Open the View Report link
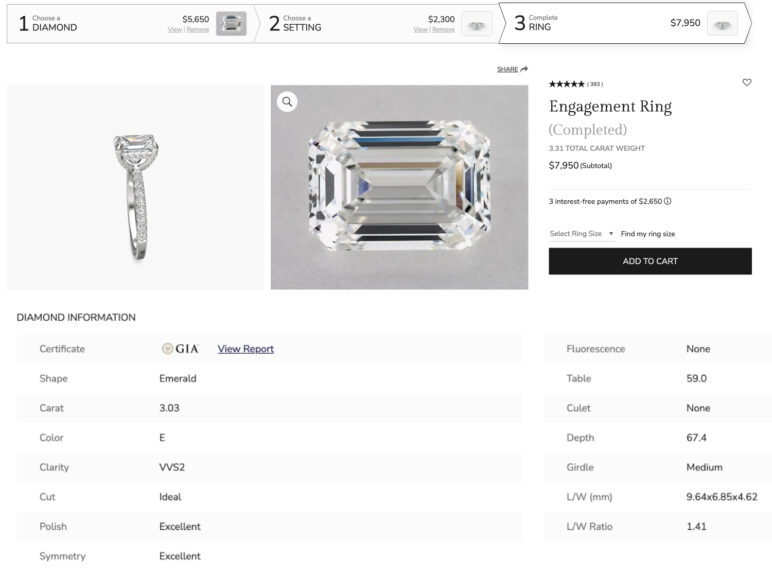The height and width of the screenshot is (576, 772). [245, 349]
